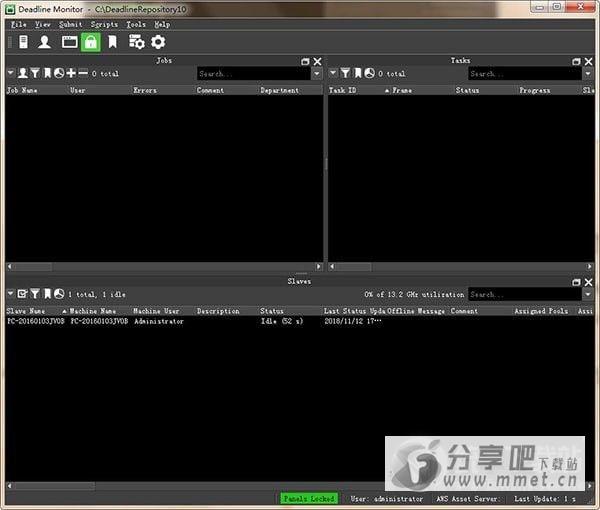This screenshot has width=600, height=510.
Task: Sort Jobs by User column header
Action: point(78,90)
